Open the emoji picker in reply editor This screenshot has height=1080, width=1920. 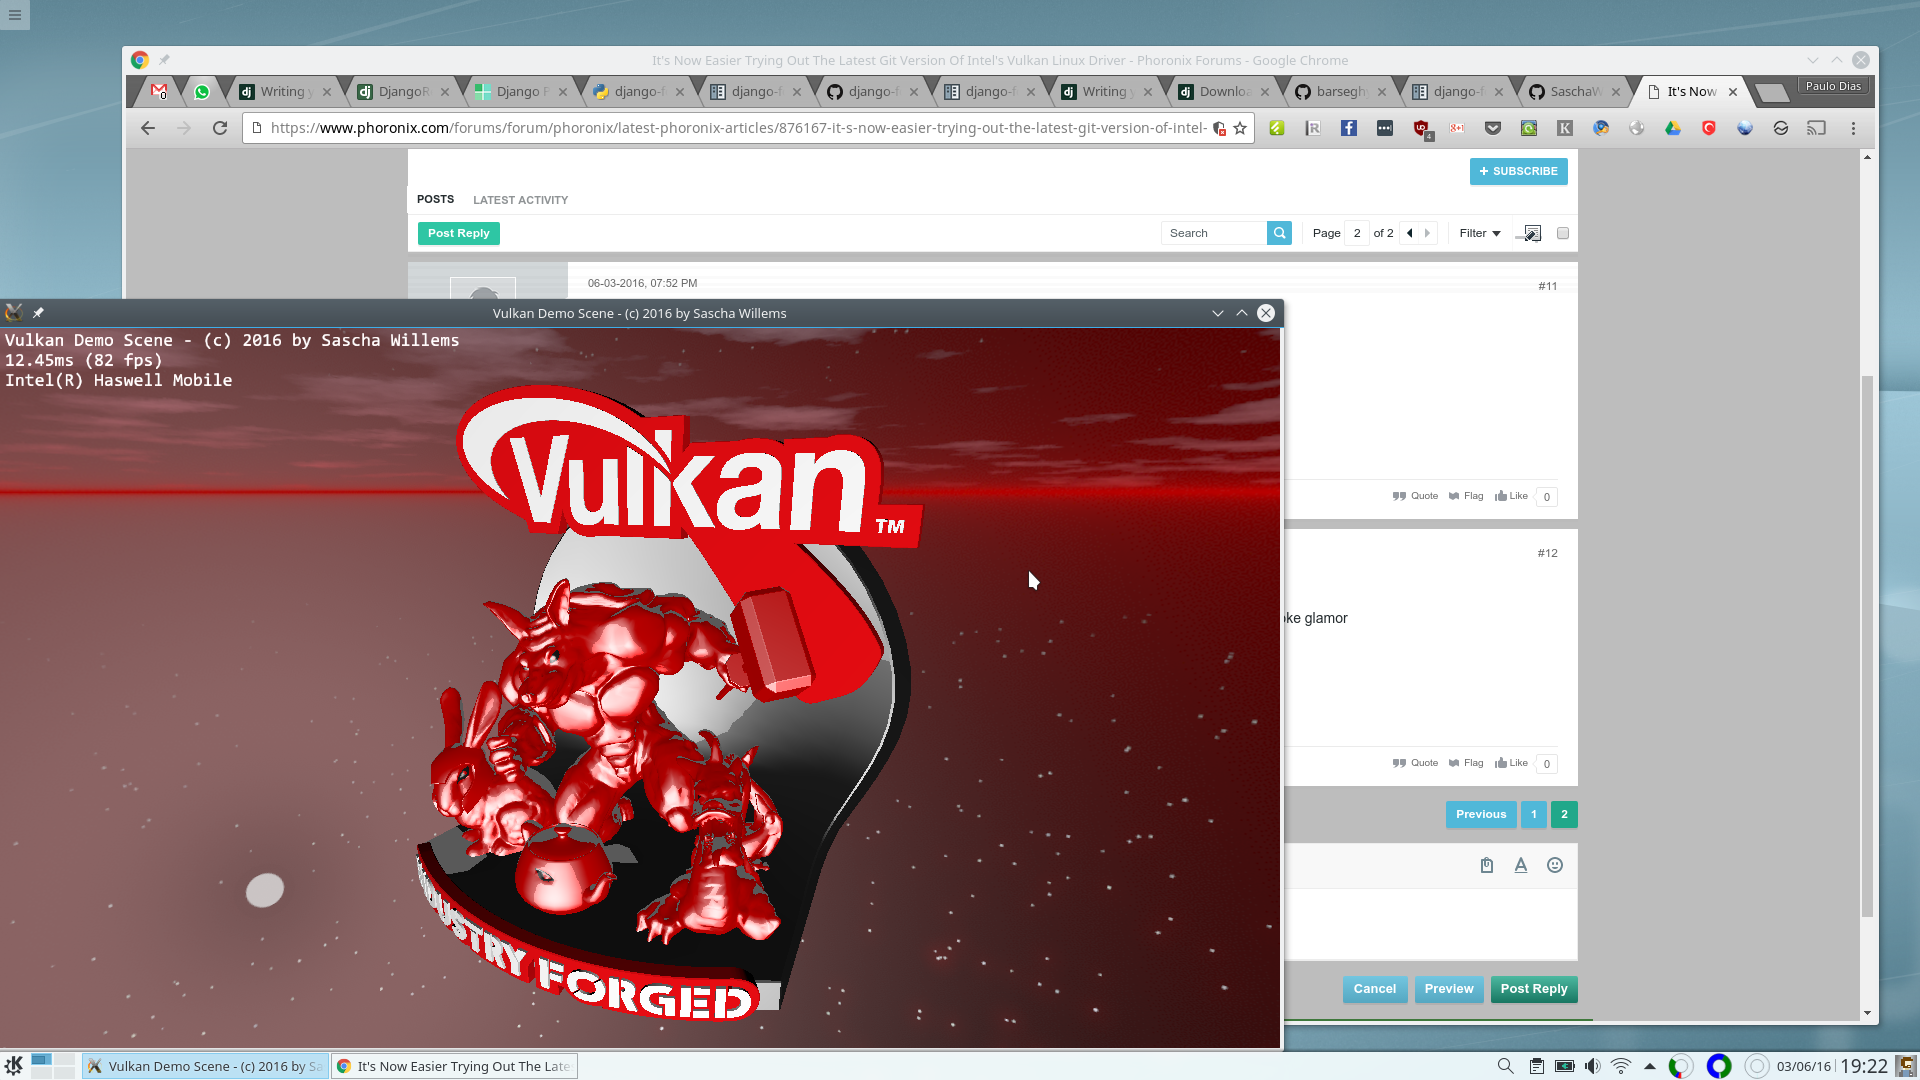pyautogui.click(x=1555, y=865)
